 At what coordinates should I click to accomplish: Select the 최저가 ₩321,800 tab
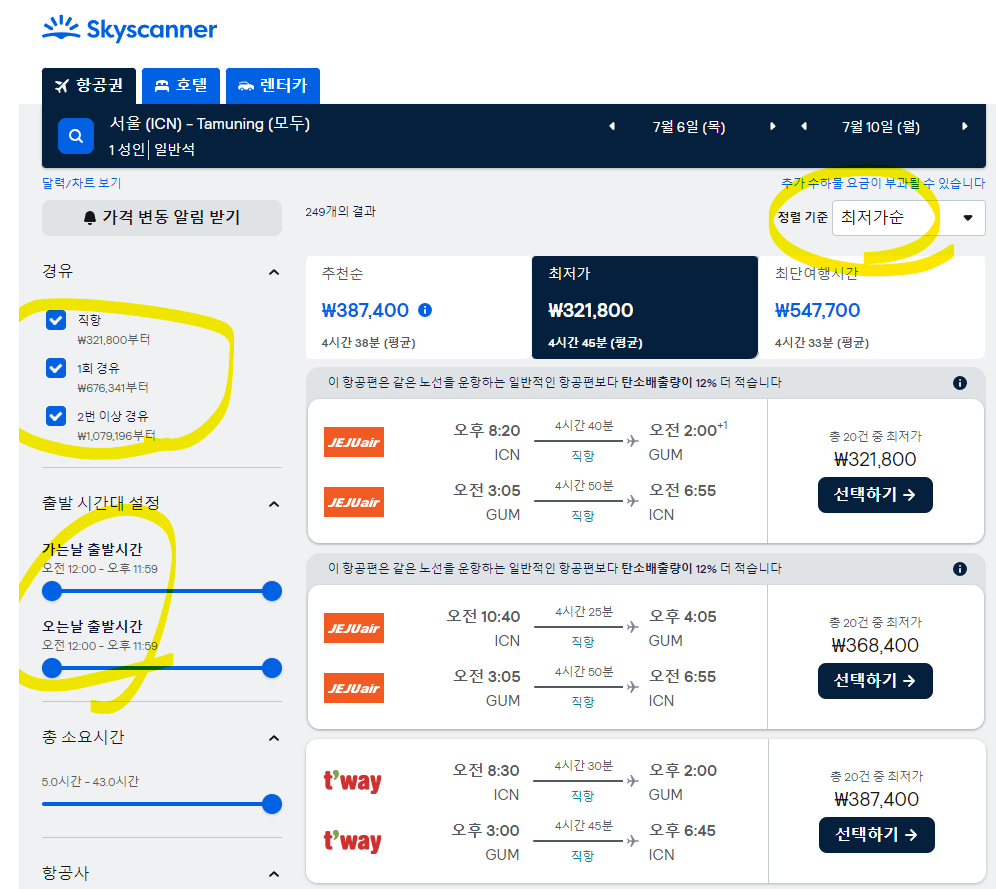click(x=645, y=307)
